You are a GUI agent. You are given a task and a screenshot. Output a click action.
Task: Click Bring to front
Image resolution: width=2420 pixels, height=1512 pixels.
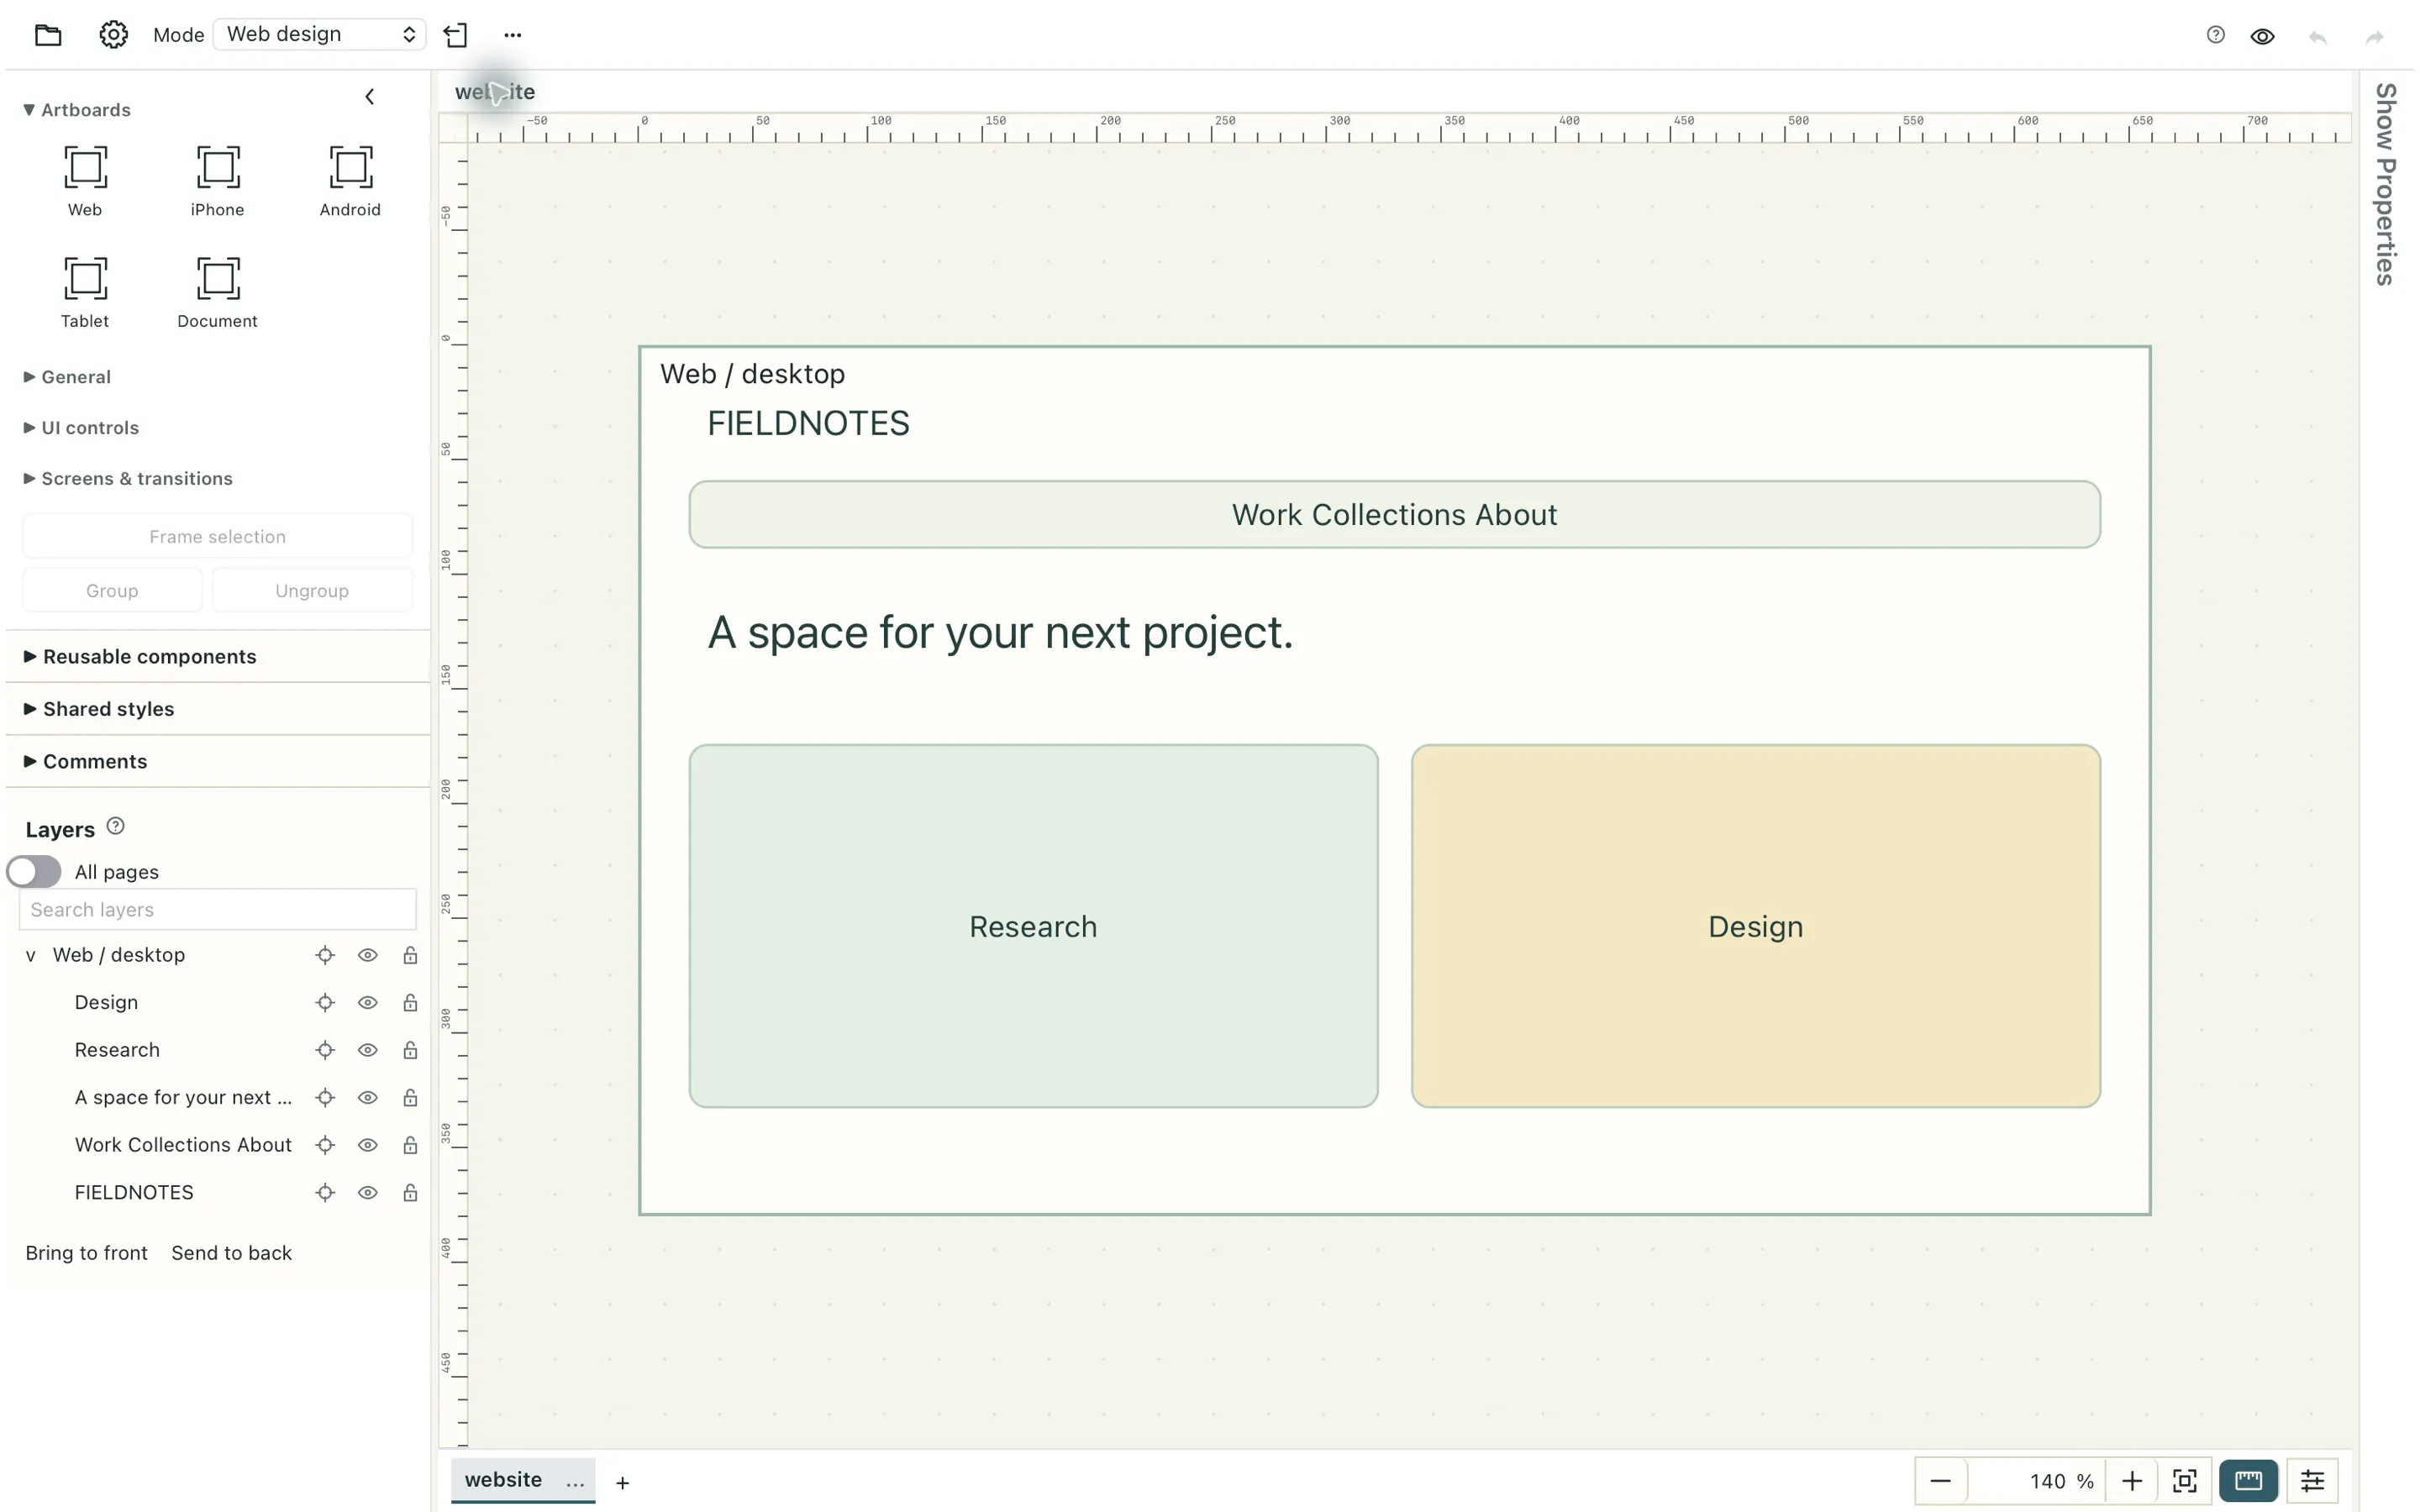86,1253
